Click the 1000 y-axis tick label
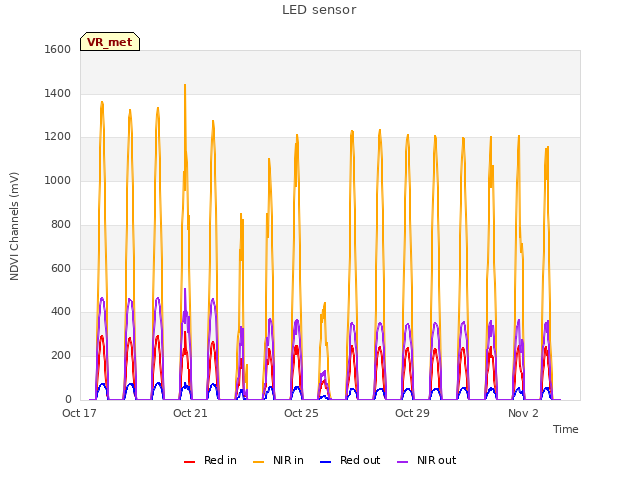 pos(58,180)
